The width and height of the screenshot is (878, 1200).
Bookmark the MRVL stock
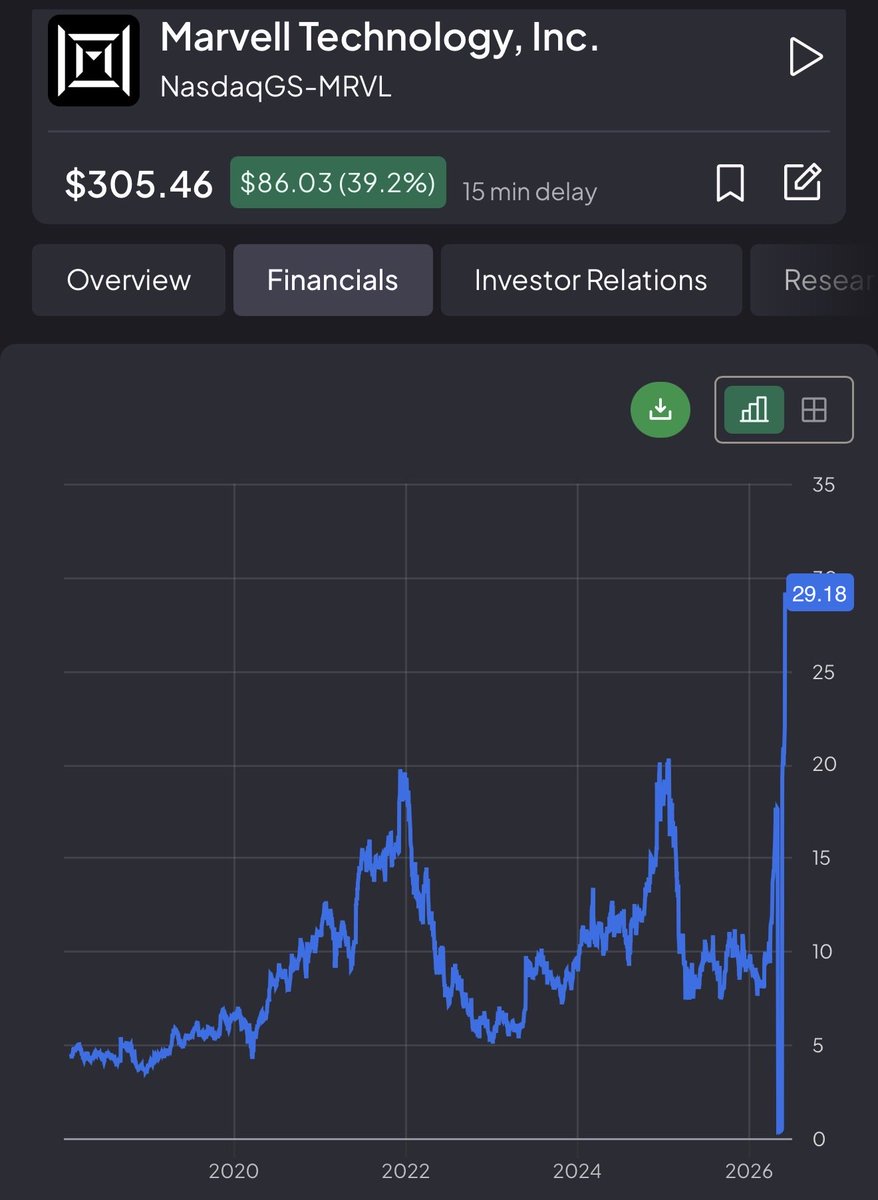[x=730, y=183]
